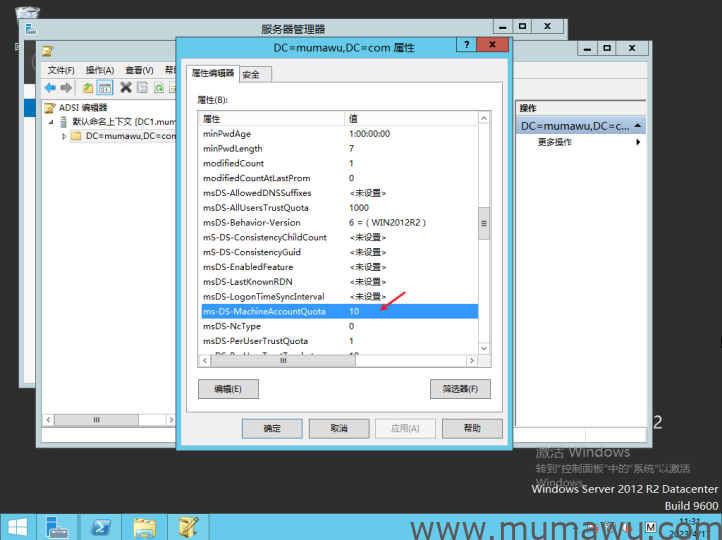
Task: Collapse the 默认命名上下文 tree node
Action: 52,121
